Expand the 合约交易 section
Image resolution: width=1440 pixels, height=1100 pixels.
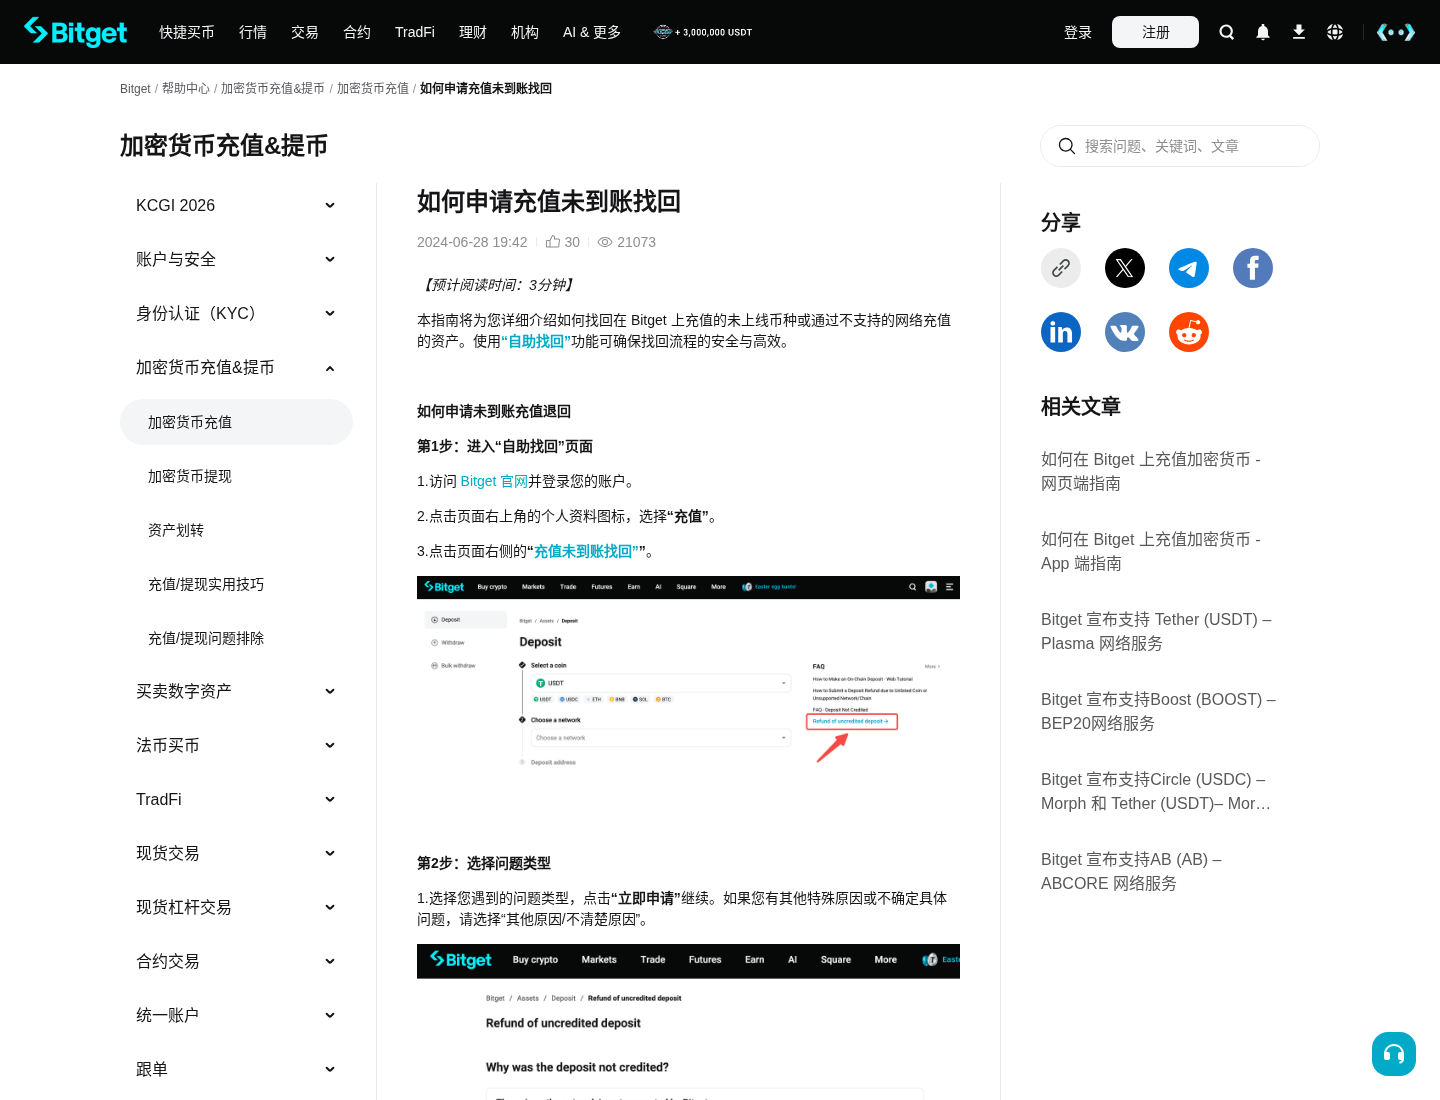(236, 961)
